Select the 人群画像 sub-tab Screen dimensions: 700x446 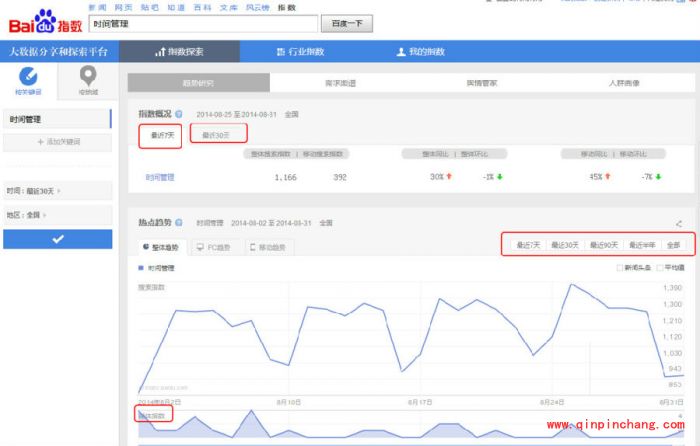624,83
